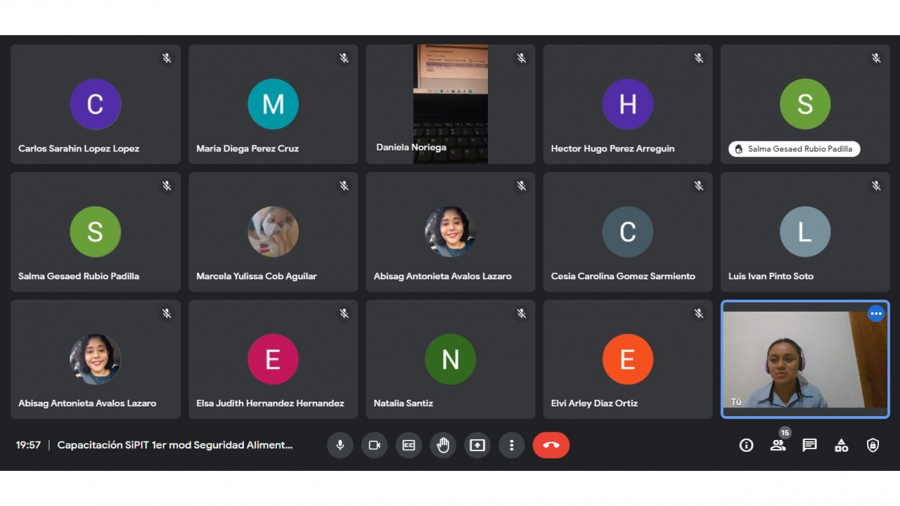Click the name Daniela Noriega
Viewport: 900px width, 506px height.
click(411, 147)
